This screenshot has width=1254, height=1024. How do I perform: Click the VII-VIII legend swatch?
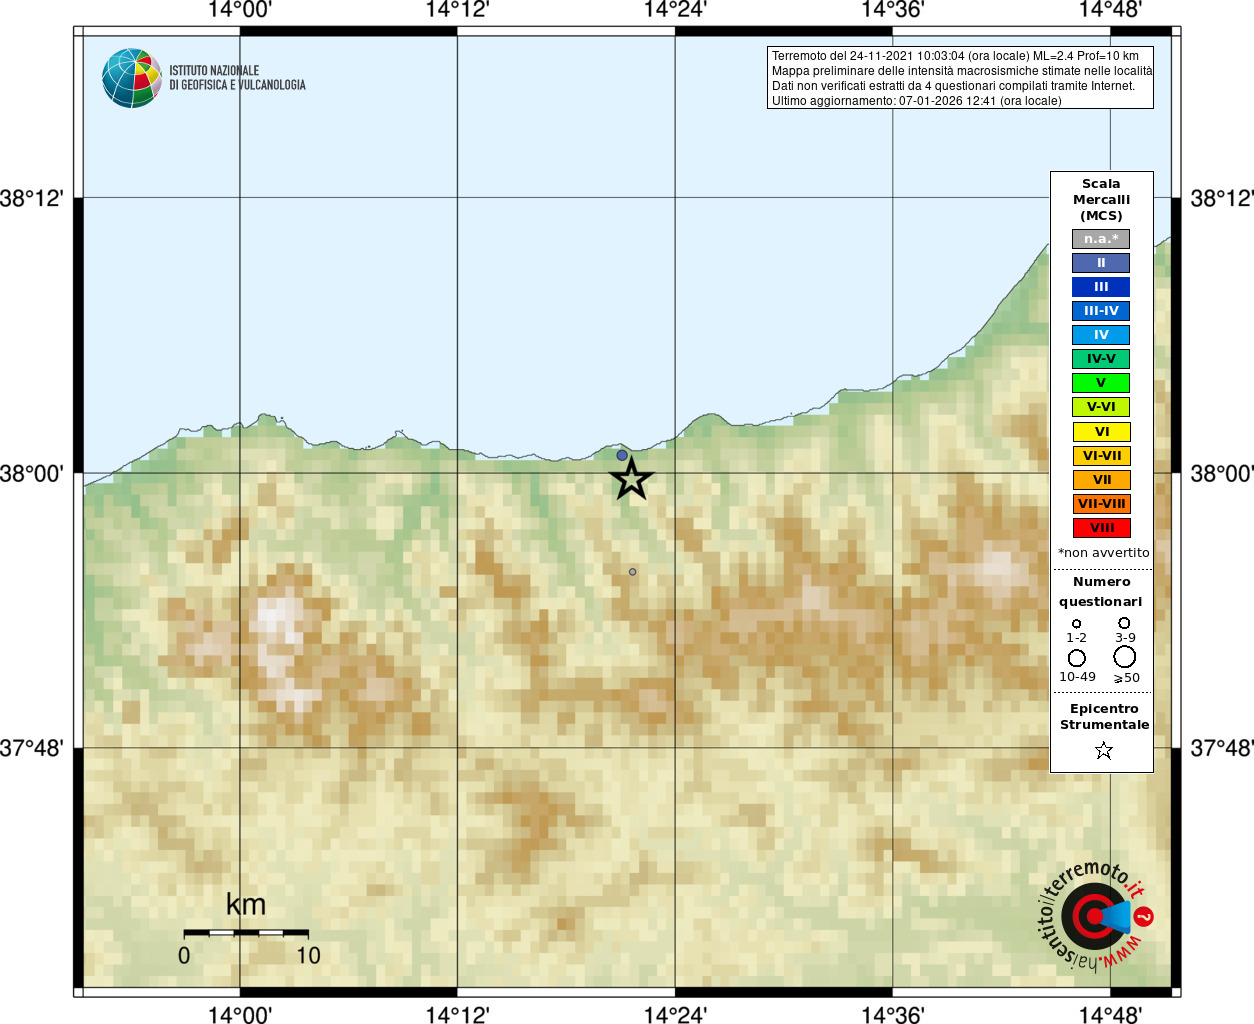coord(1101,504)
